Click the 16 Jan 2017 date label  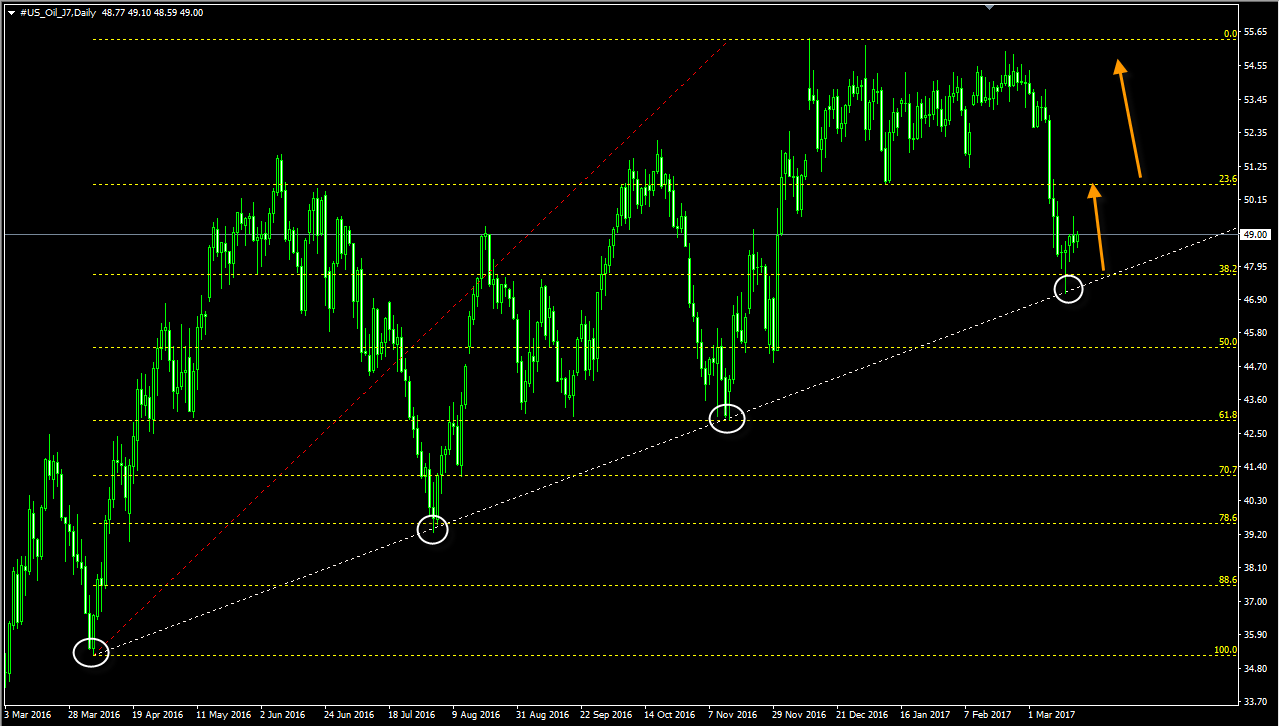[926, 715]
